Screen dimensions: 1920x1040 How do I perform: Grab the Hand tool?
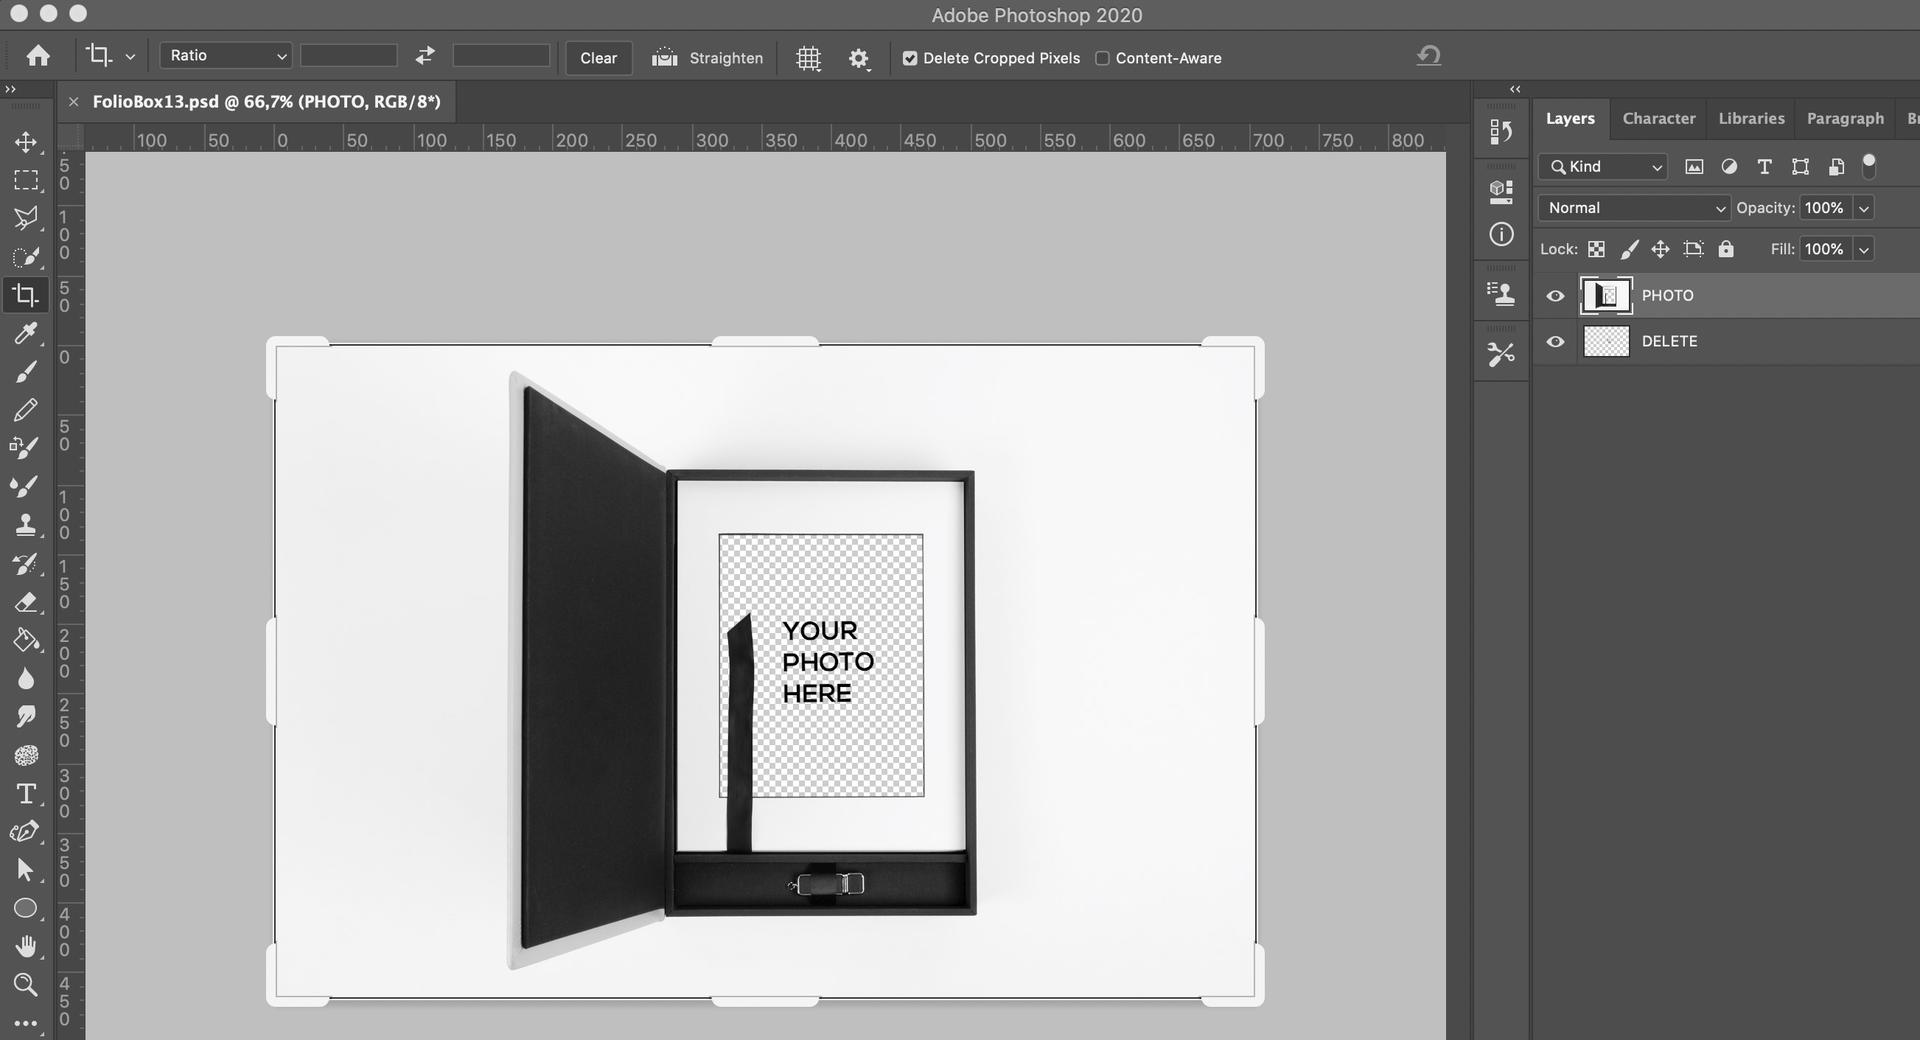click(x=27, y=946)
